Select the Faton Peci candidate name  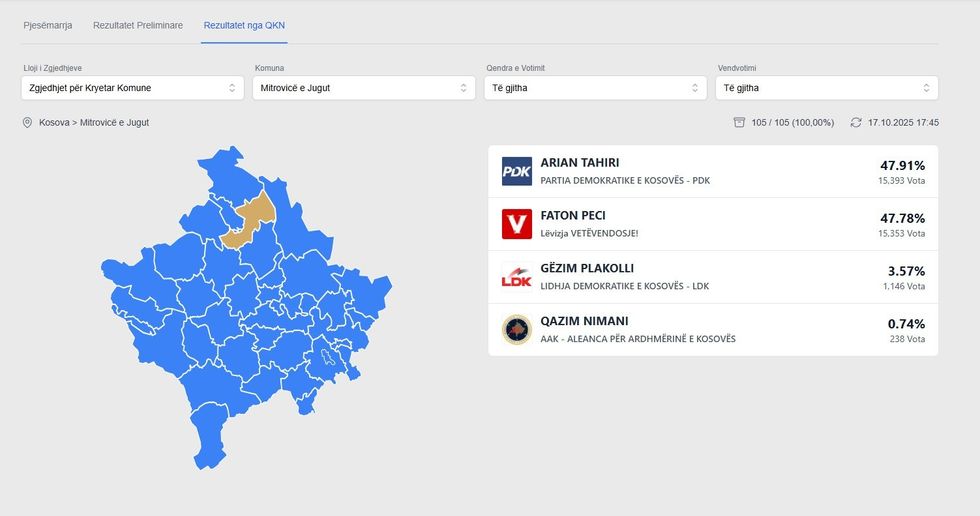pyautogui.click(x=573, y=215)
